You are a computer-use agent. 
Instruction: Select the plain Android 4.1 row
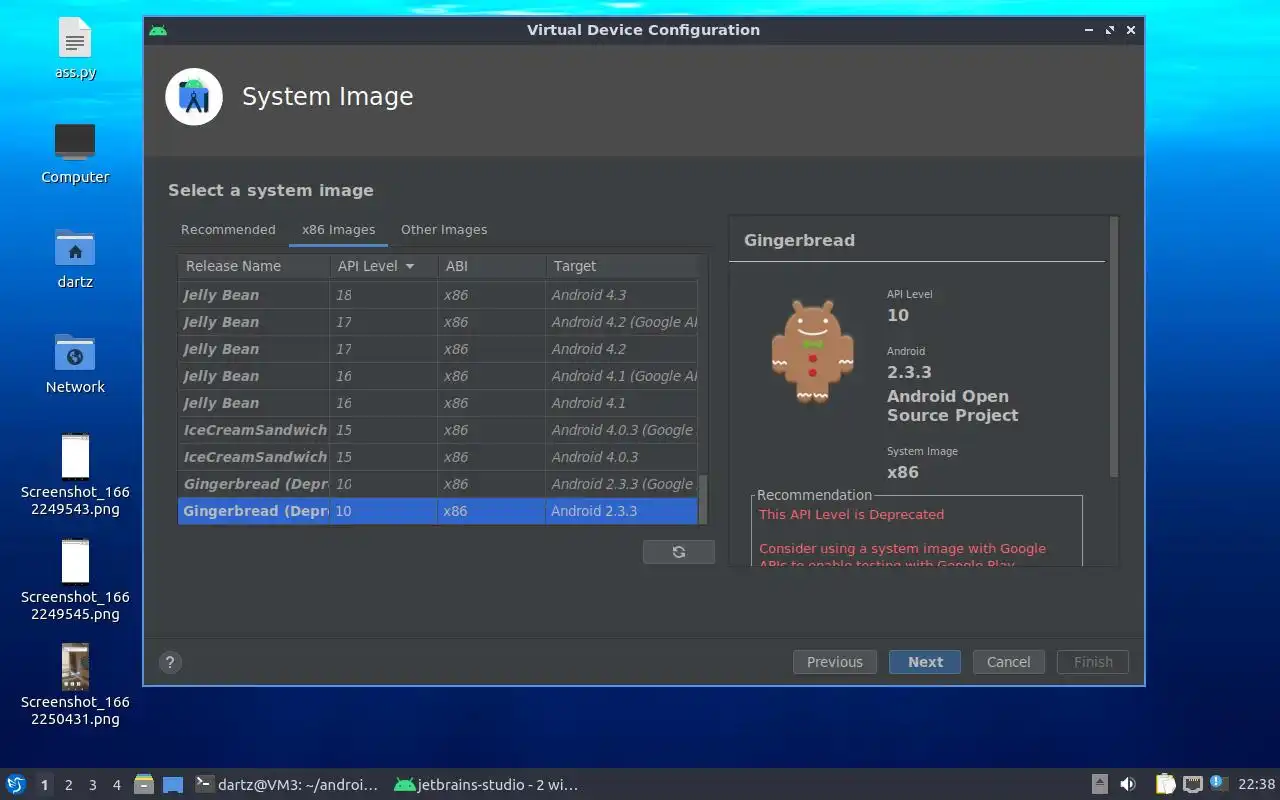click(x=438, y=403)
